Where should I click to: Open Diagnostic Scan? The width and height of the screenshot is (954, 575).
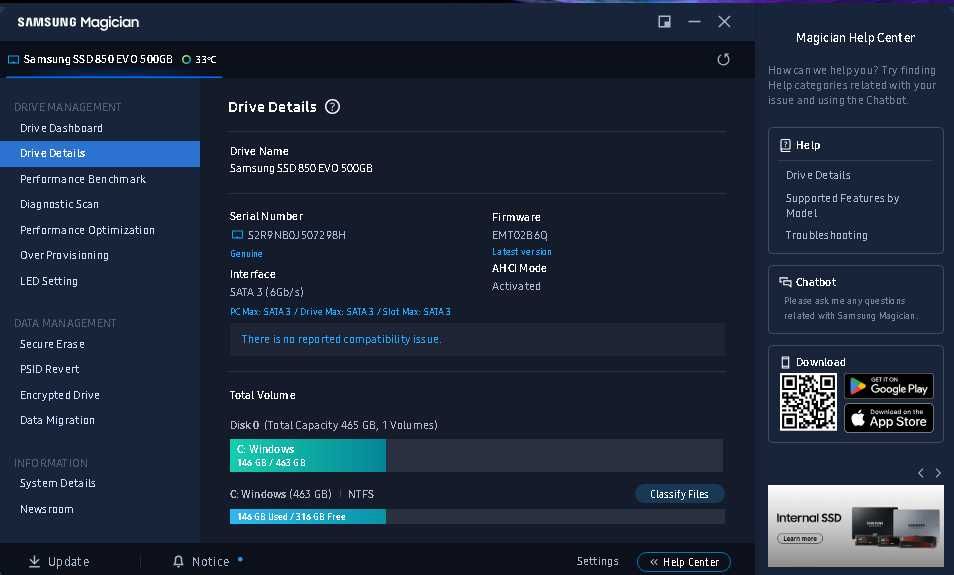pyautogui.click(x=59, y=204)
